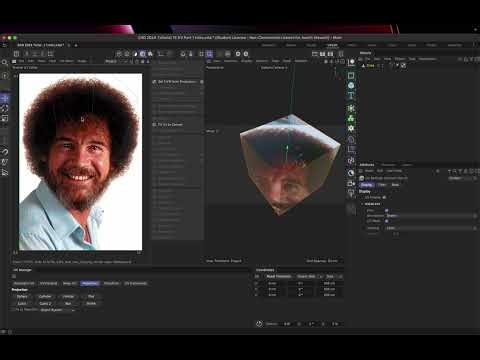Apply Sphere projection
480x360 pixels.
coord(22,296)
